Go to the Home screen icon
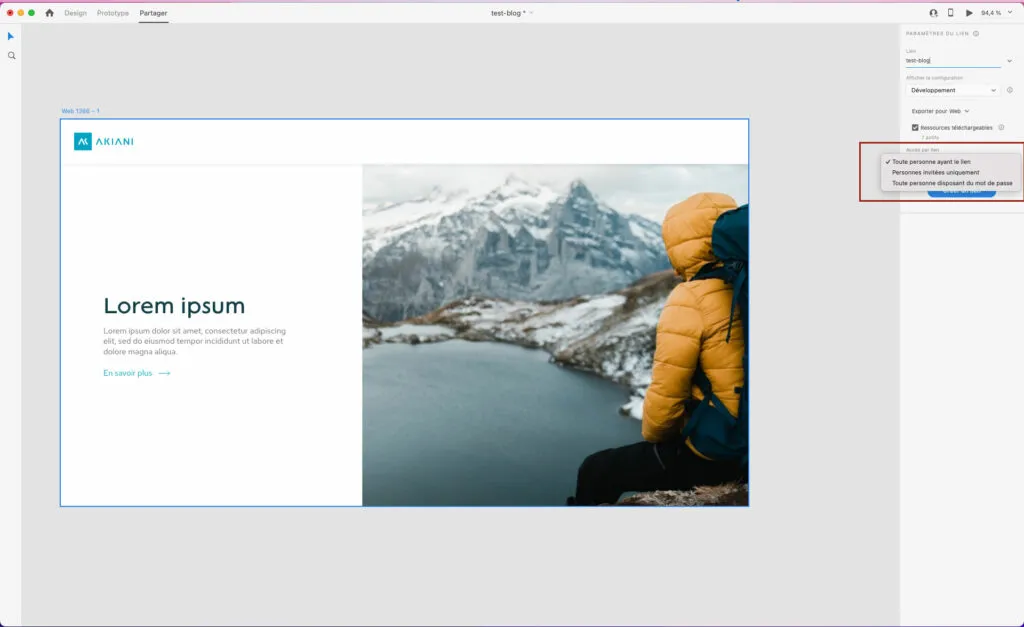Image resolution: width=1024 pixels, height=627 pixels. [50, 13]
